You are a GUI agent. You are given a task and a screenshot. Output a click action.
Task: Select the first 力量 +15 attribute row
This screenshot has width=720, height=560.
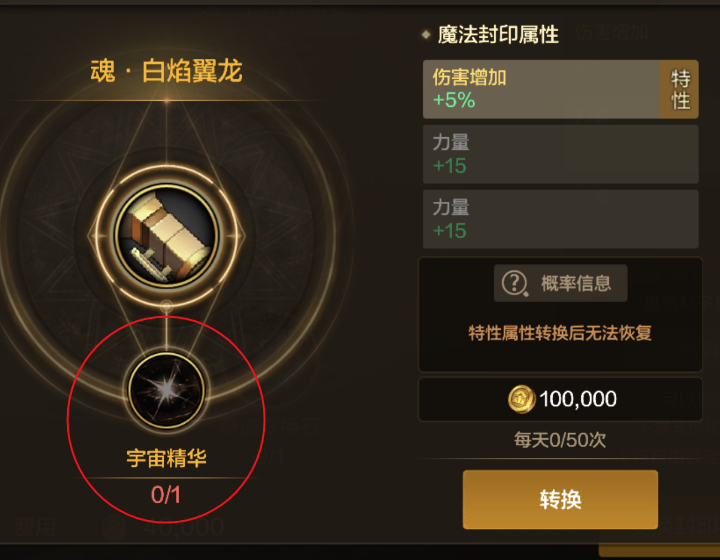(561, 154)
